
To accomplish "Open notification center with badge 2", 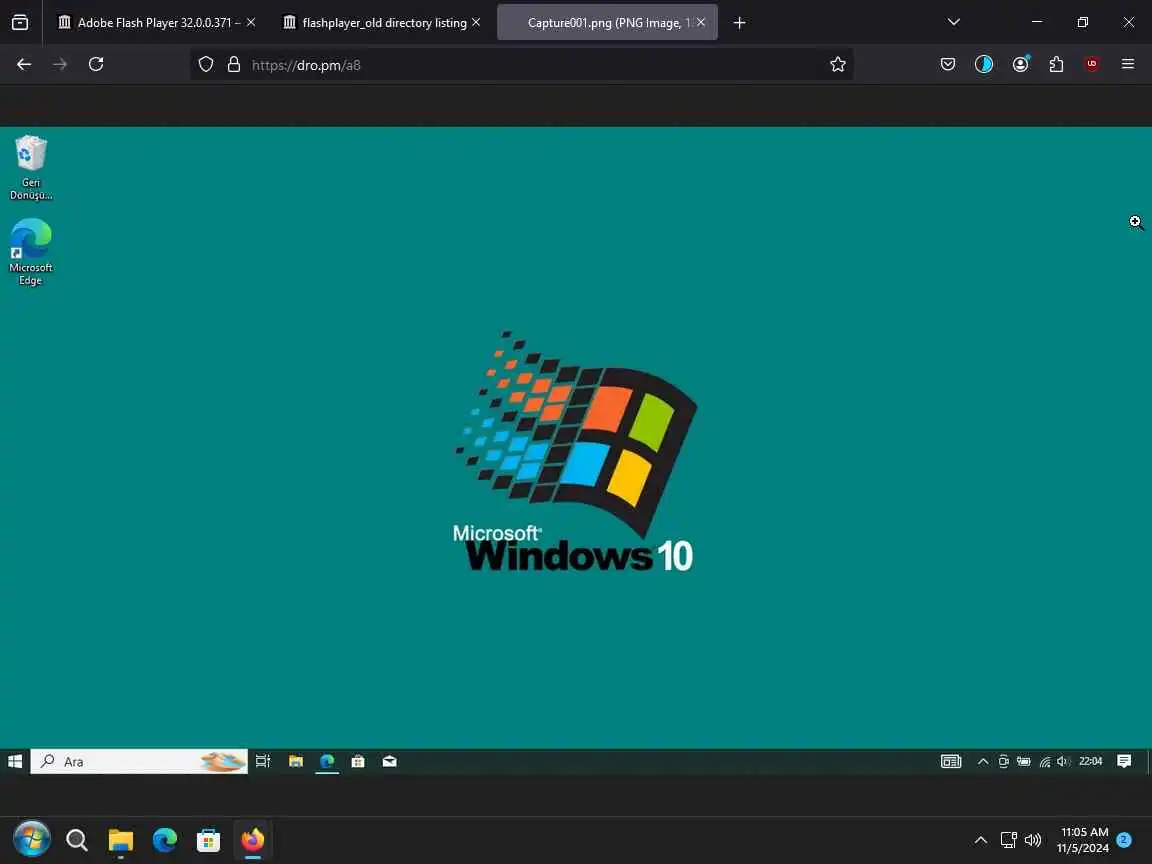I will (1123, 840).
